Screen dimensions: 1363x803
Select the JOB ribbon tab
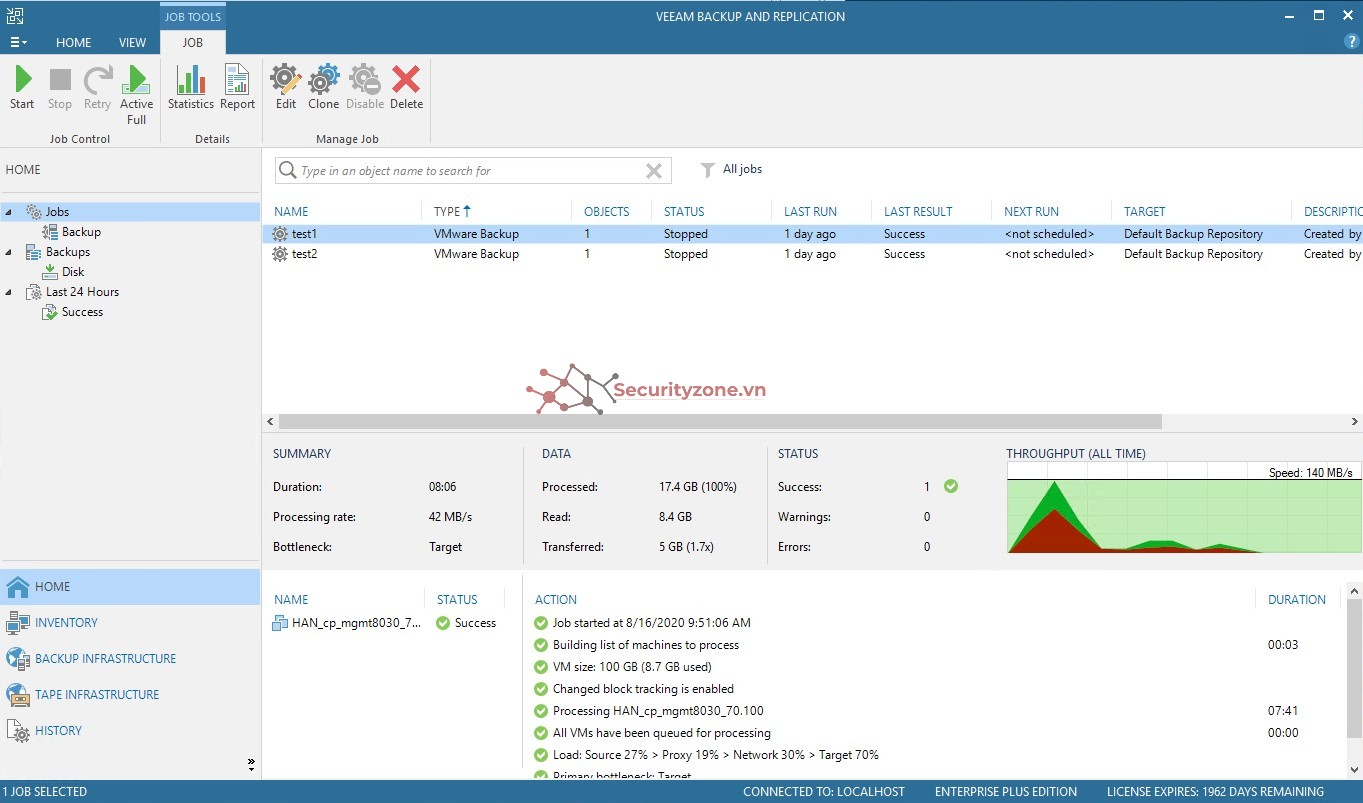(x=192, y=42)
